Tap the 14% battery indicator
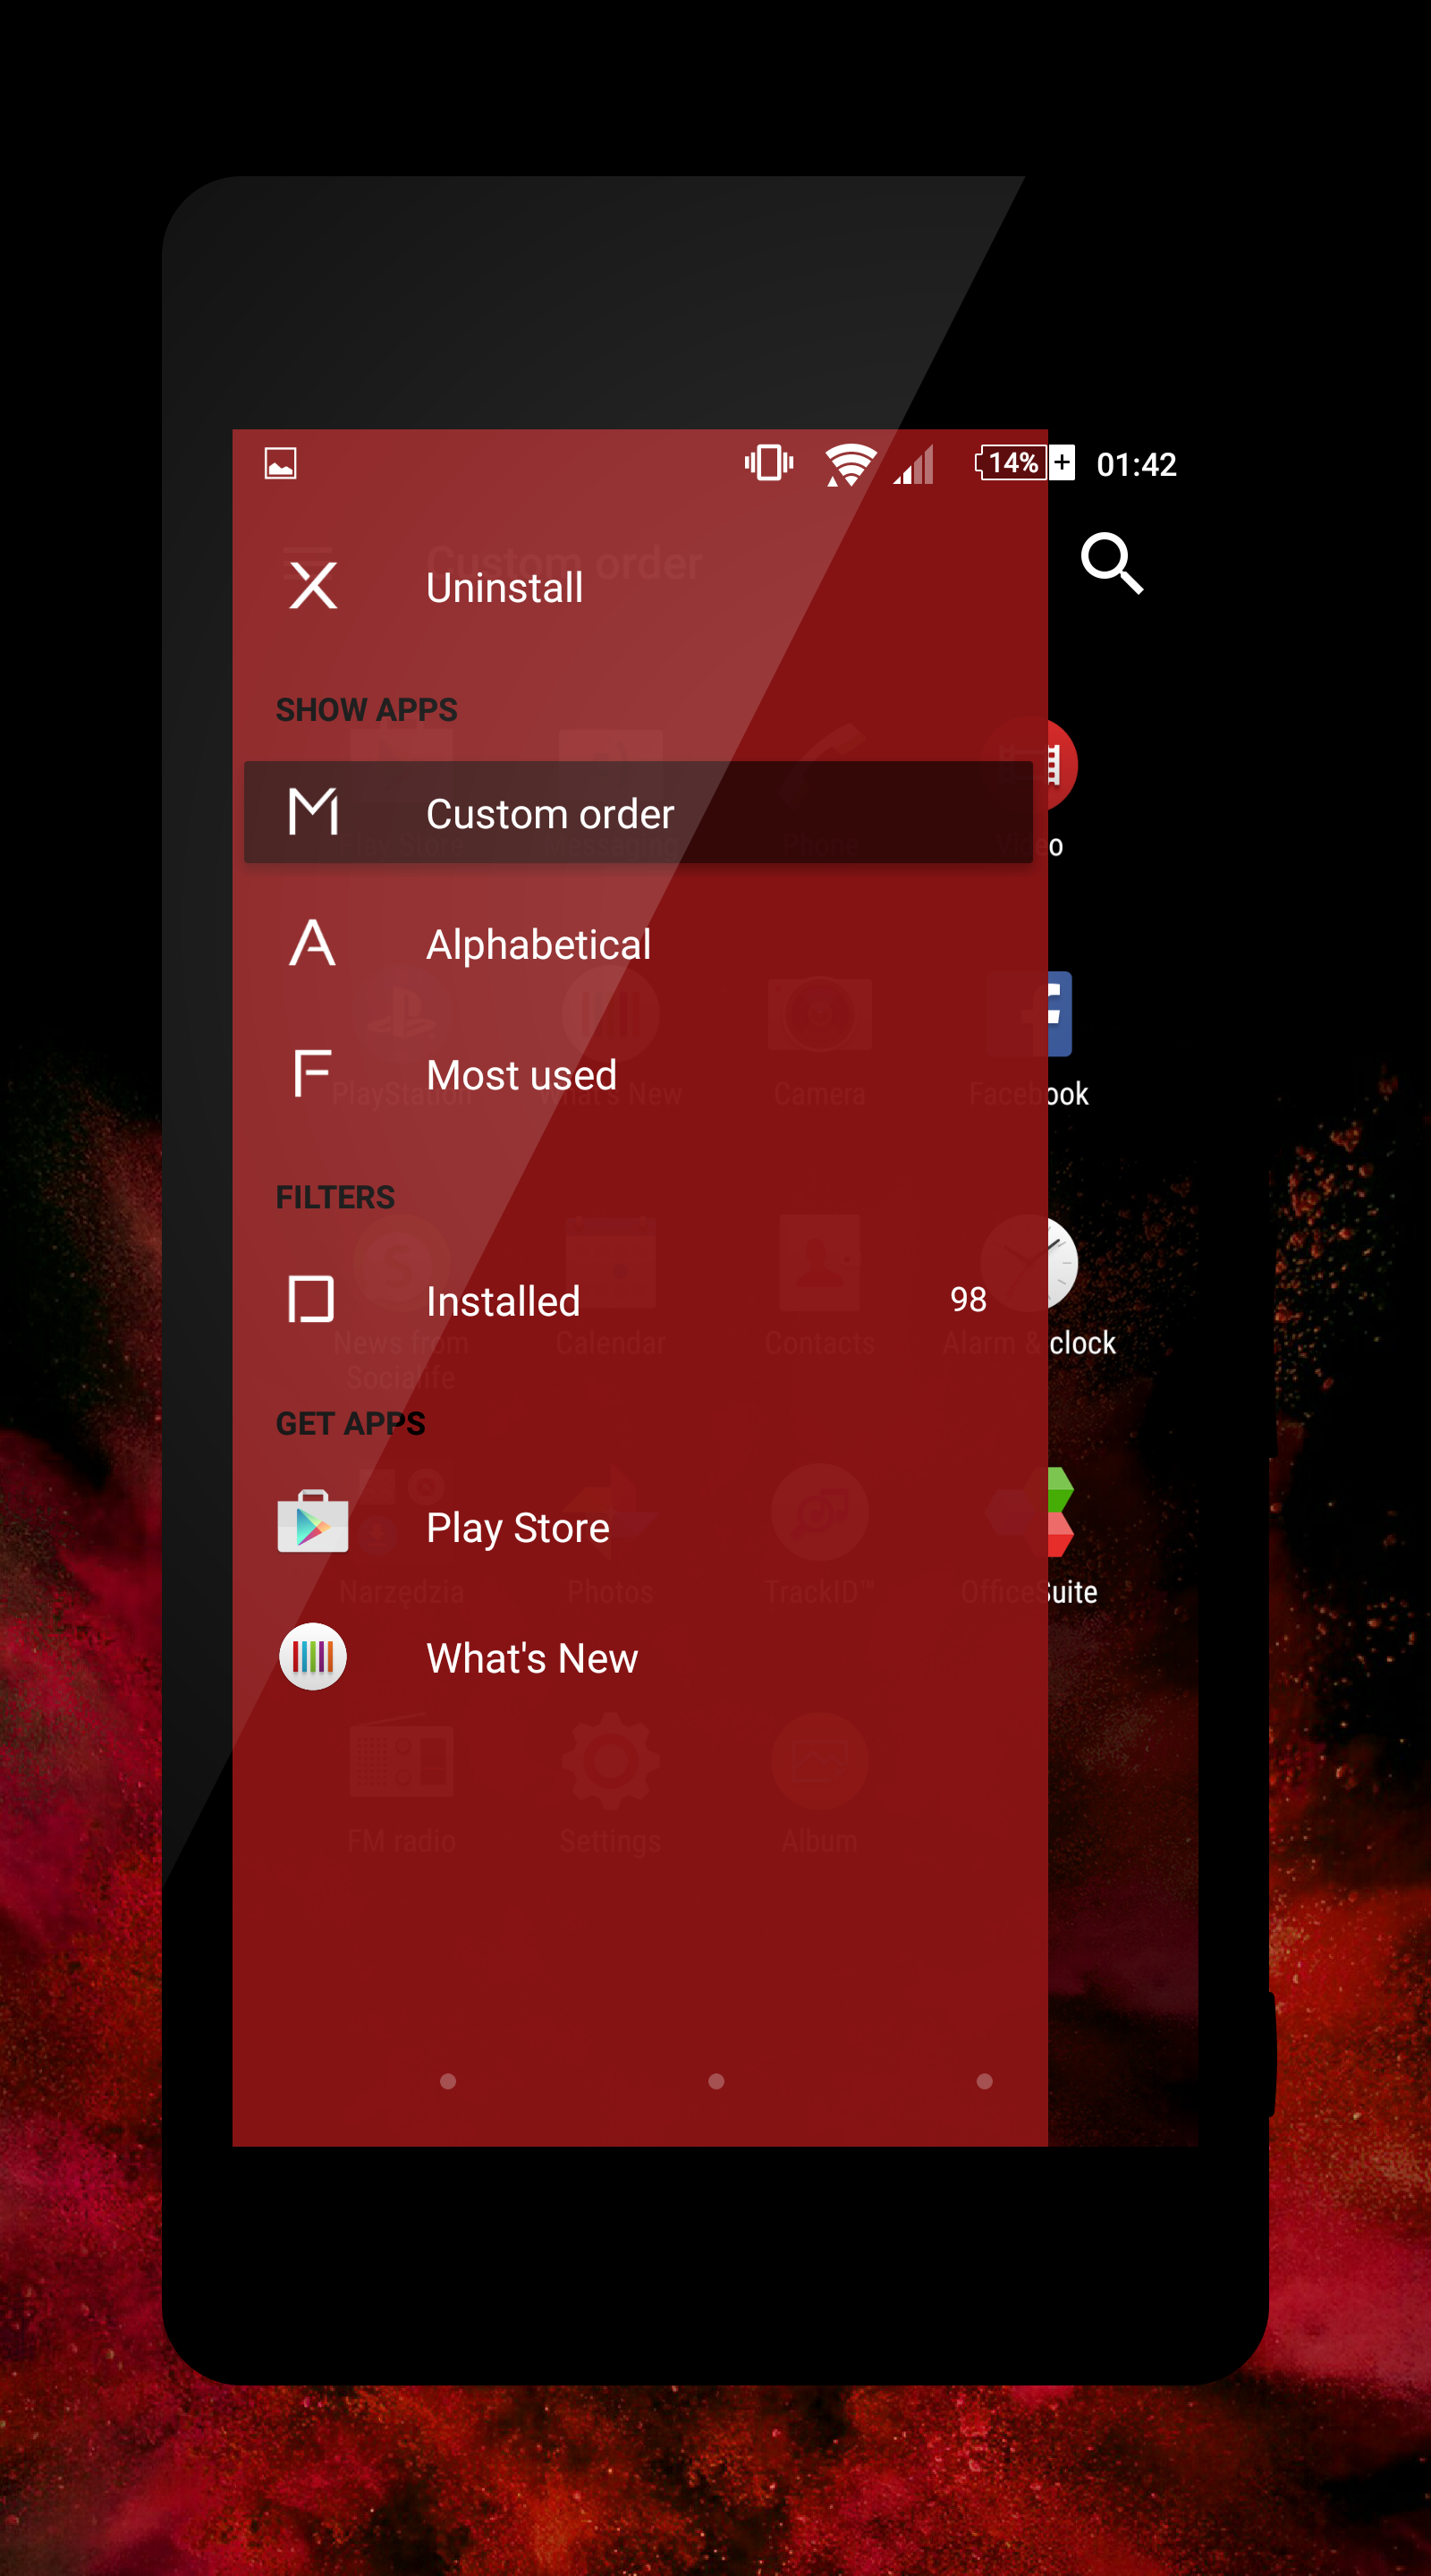The width and height of the screenshot is (1431, 2576). [1025, 463]
